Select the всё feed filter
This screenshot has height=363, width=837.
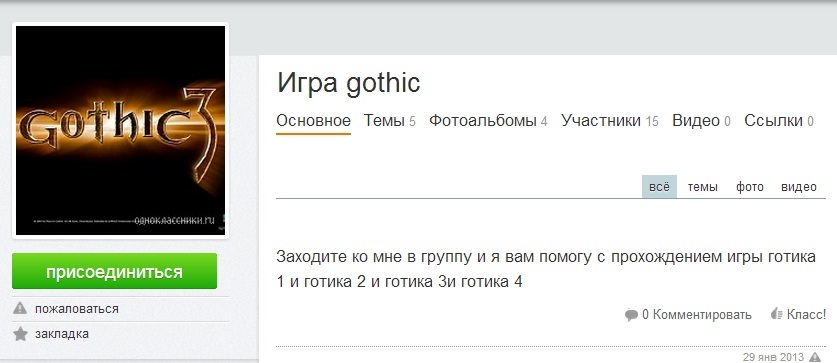click(659, 187)
